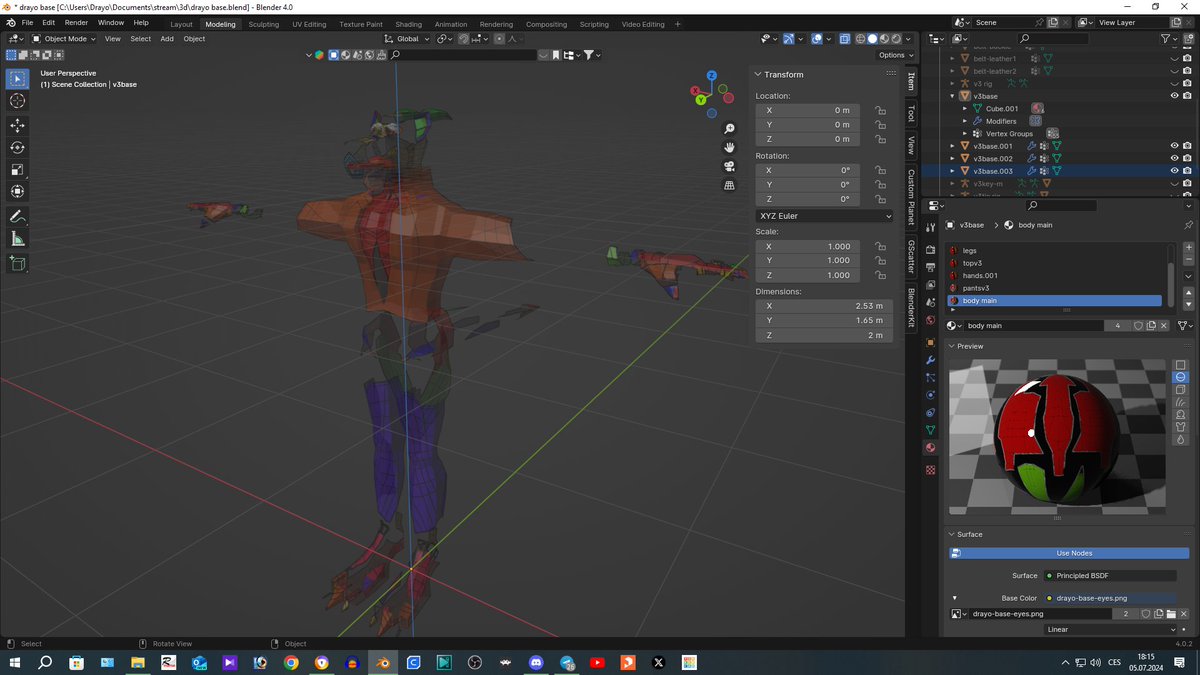
Task: Open the viewport Add menu
Action: 167,39
